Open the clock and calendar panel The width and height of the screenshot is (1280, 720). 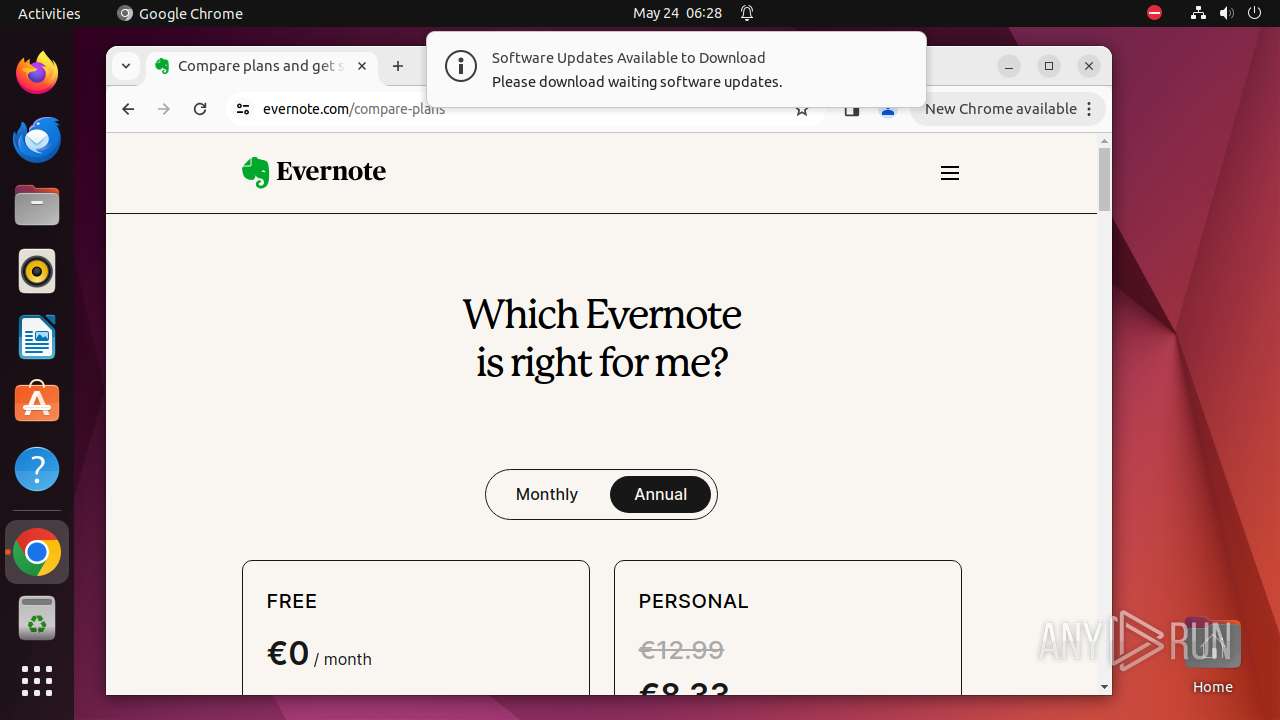coord(677,13)
